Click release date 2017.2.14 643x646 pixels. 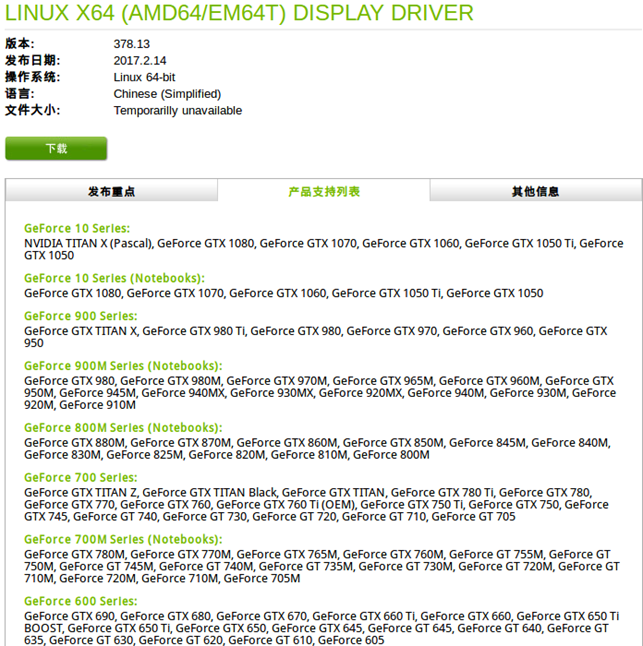[x=140, y=61]
